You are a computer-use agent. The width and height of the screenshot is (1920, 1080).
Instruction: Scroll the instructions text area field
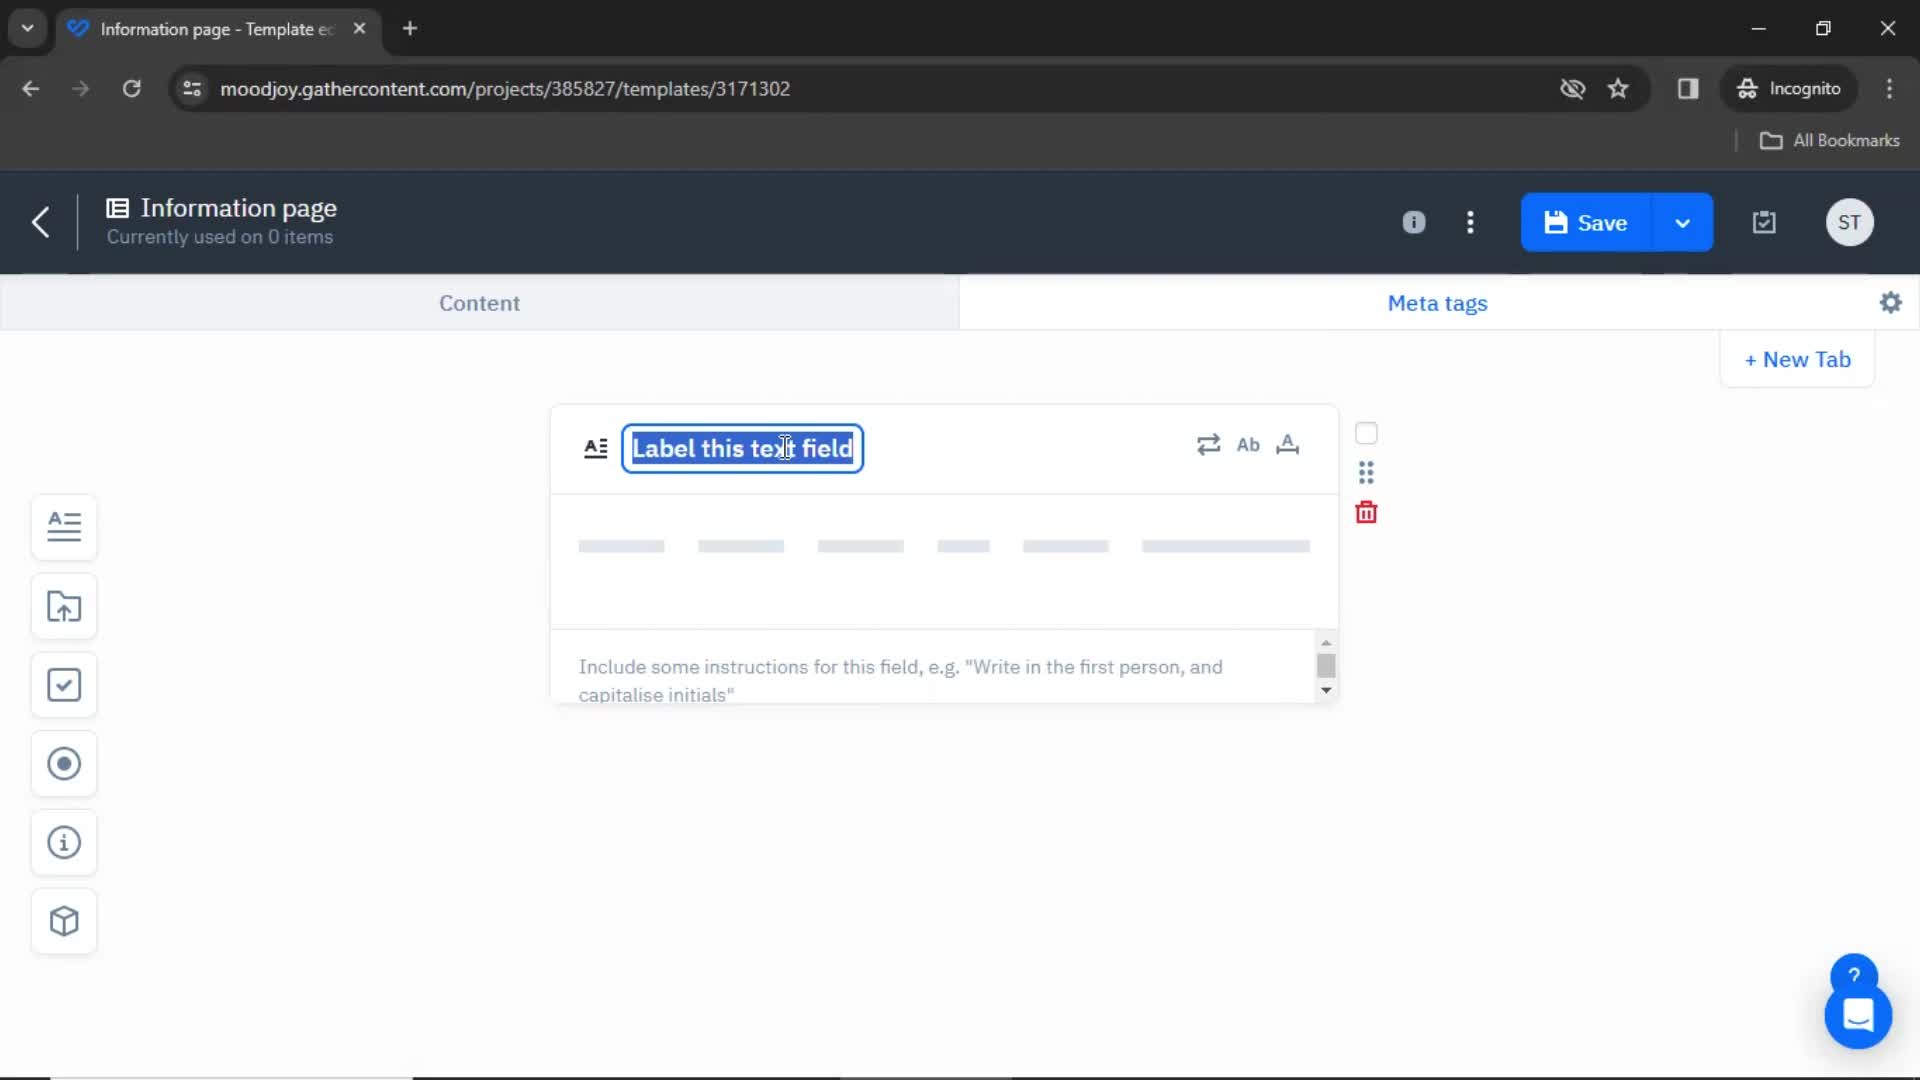coord(1327,666)
